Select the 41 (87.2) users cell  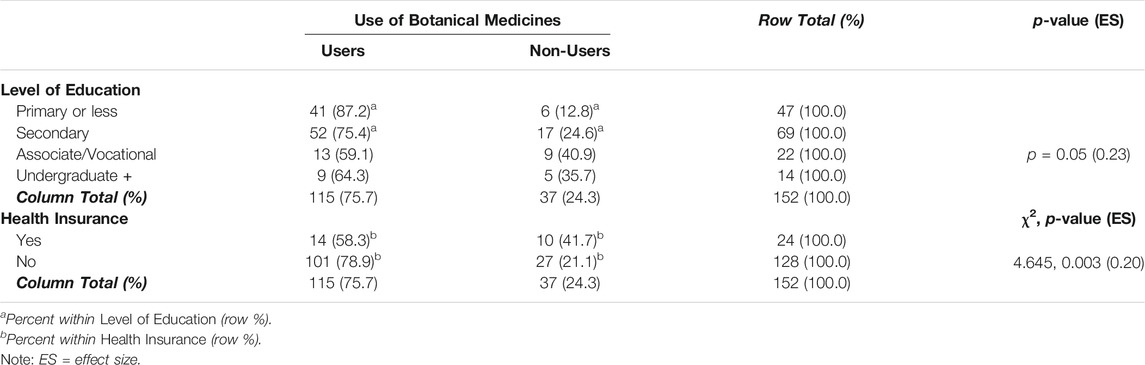tap(342, 112)
